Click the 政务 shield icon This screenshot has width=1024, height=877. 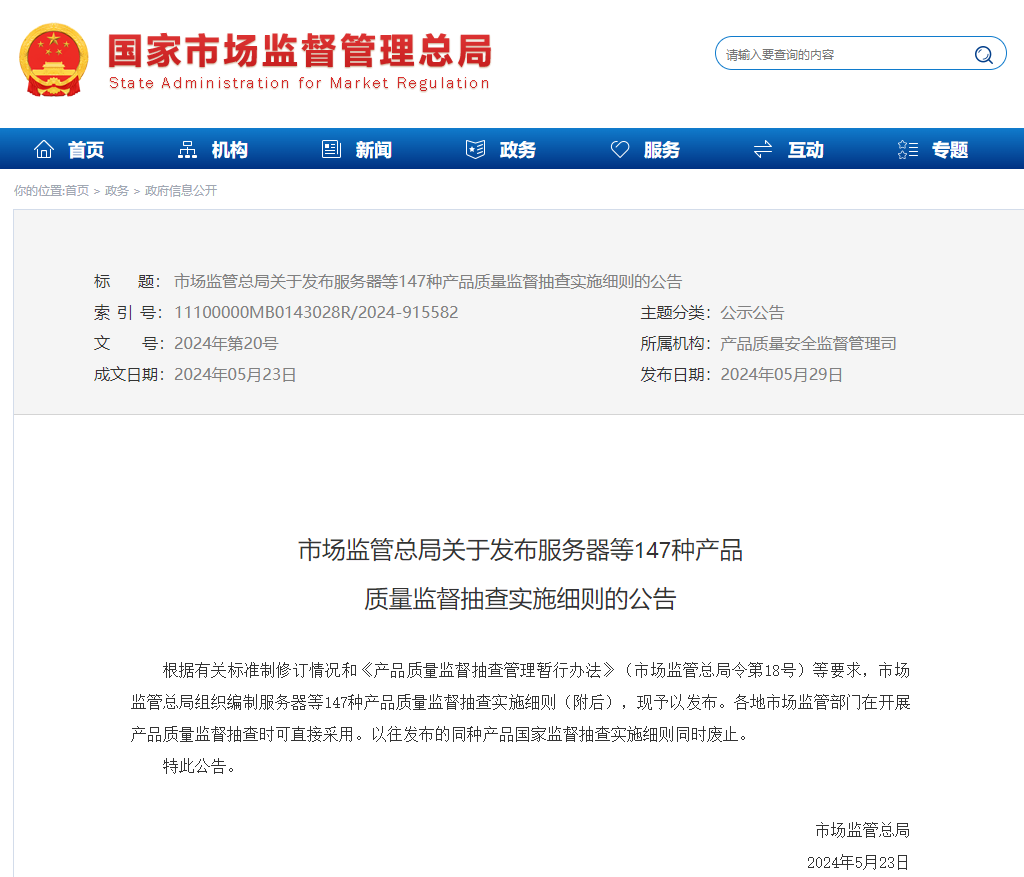(x=474, y=147)
